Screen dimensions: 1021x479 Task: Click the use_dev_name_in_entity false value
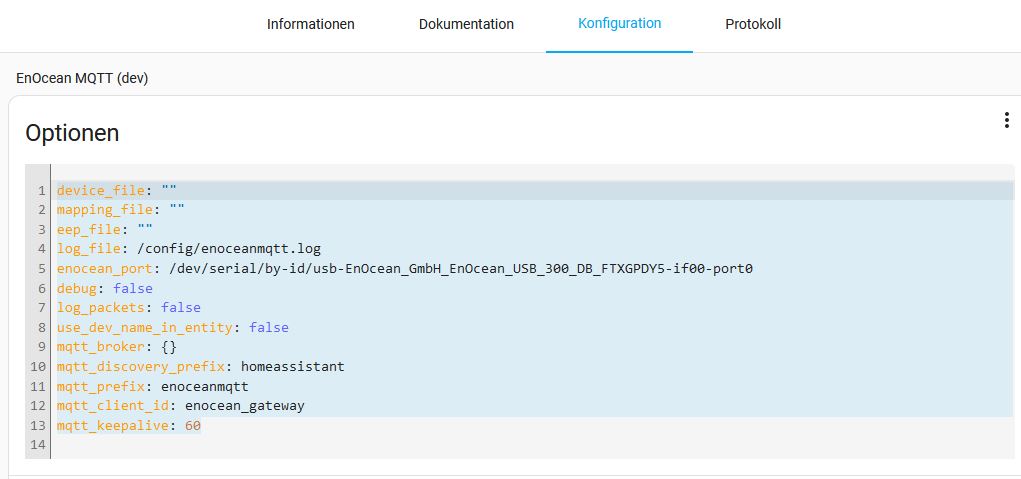(269, 327)
